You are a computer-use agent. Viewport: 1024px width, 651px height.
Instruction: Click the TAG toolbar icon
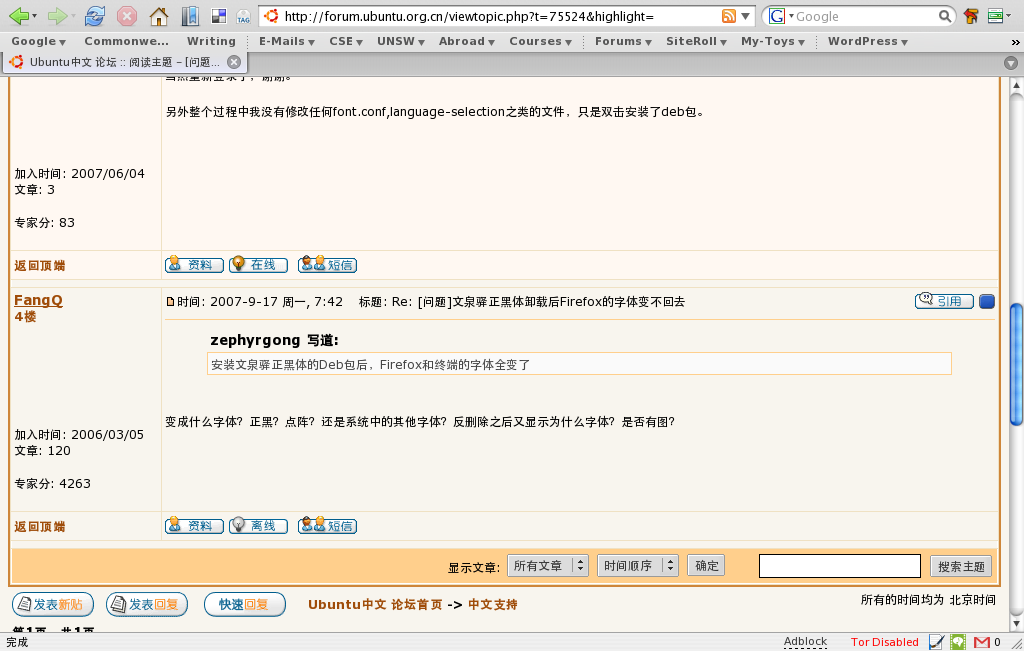[244, 16]
